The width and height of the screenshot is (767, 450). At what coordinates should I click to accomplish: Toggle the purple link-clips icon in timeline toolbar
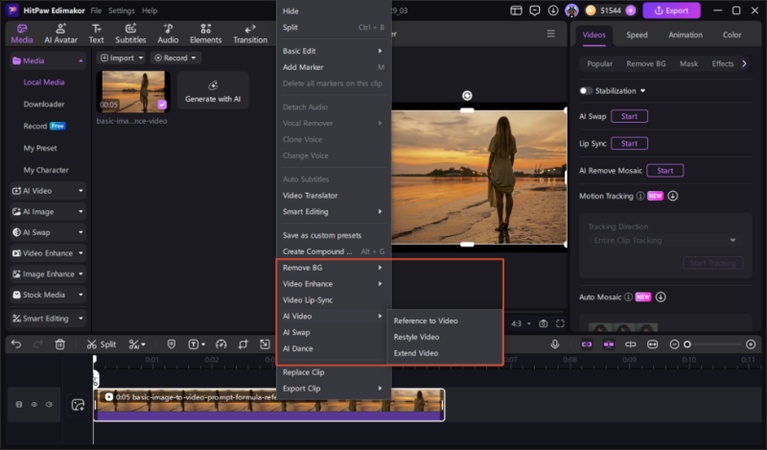coord(587,344)
